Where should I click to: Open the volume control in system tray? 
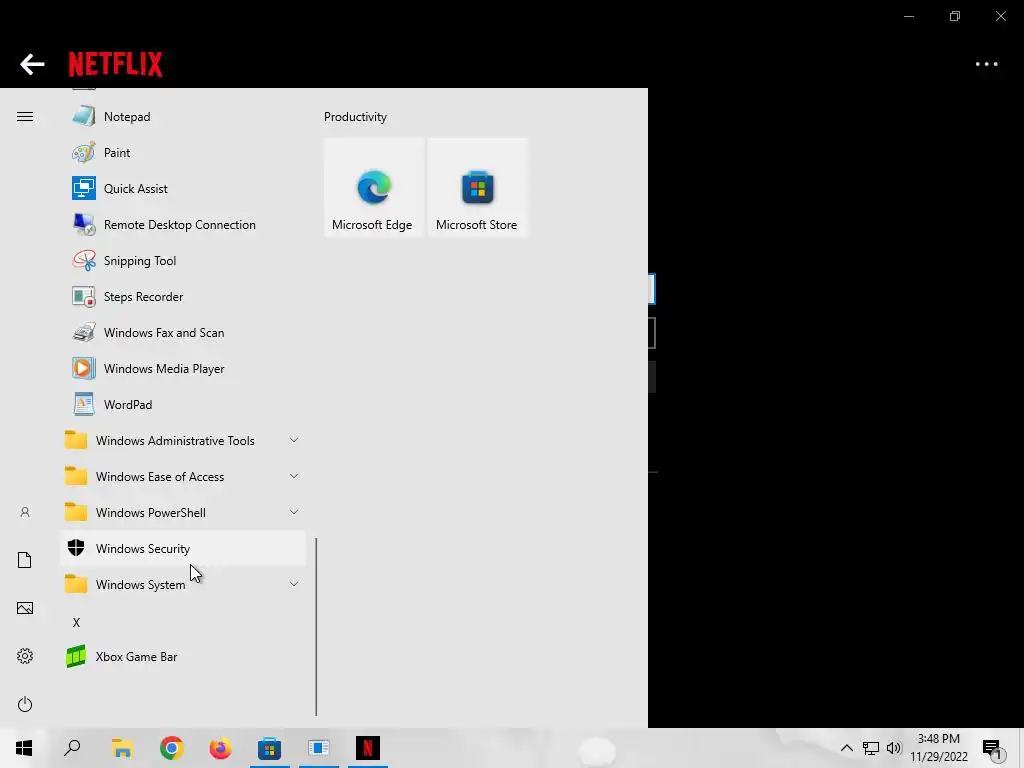894,748
